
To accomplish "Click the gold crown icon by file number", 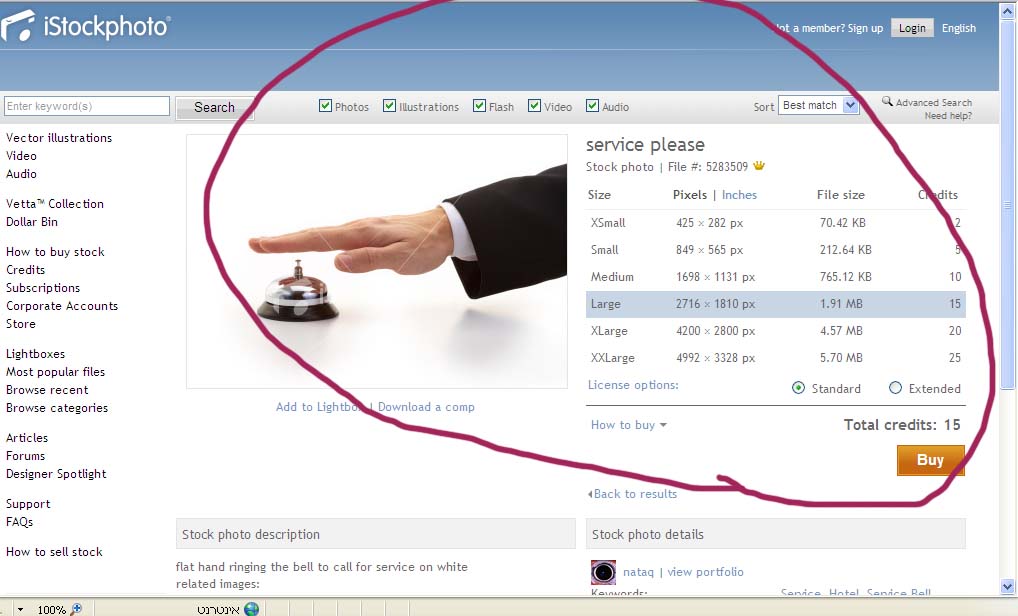I will [x=759, y=166].
